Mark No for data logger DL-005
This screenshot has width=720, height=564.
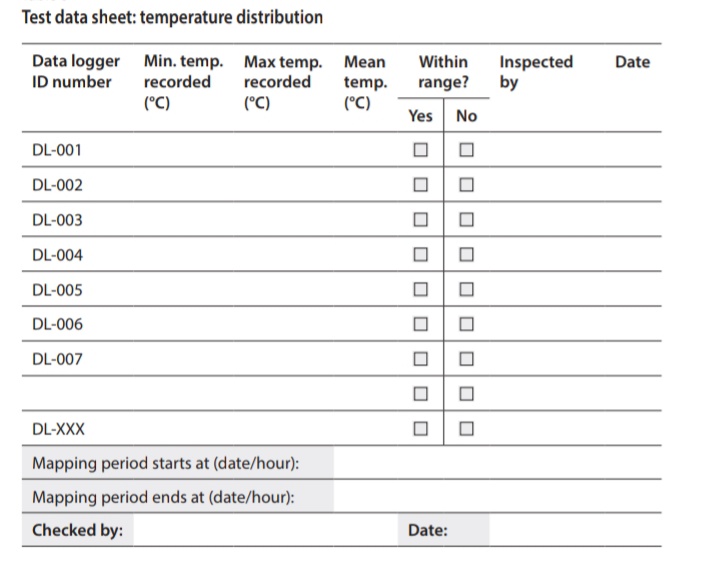coord(466,289)
